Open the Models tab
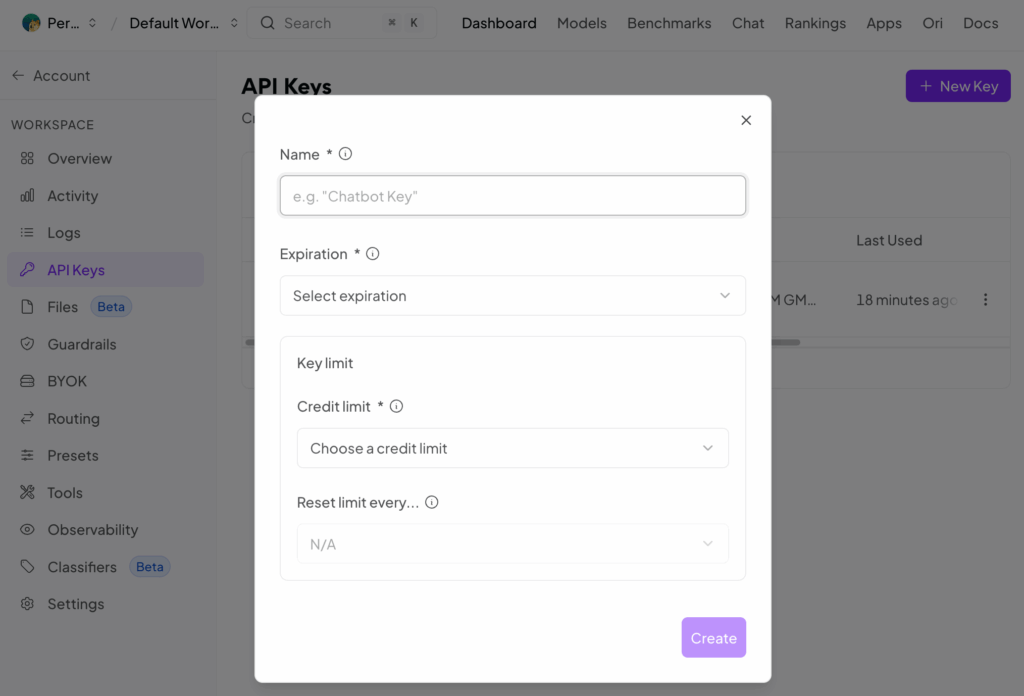 [581, 23]
